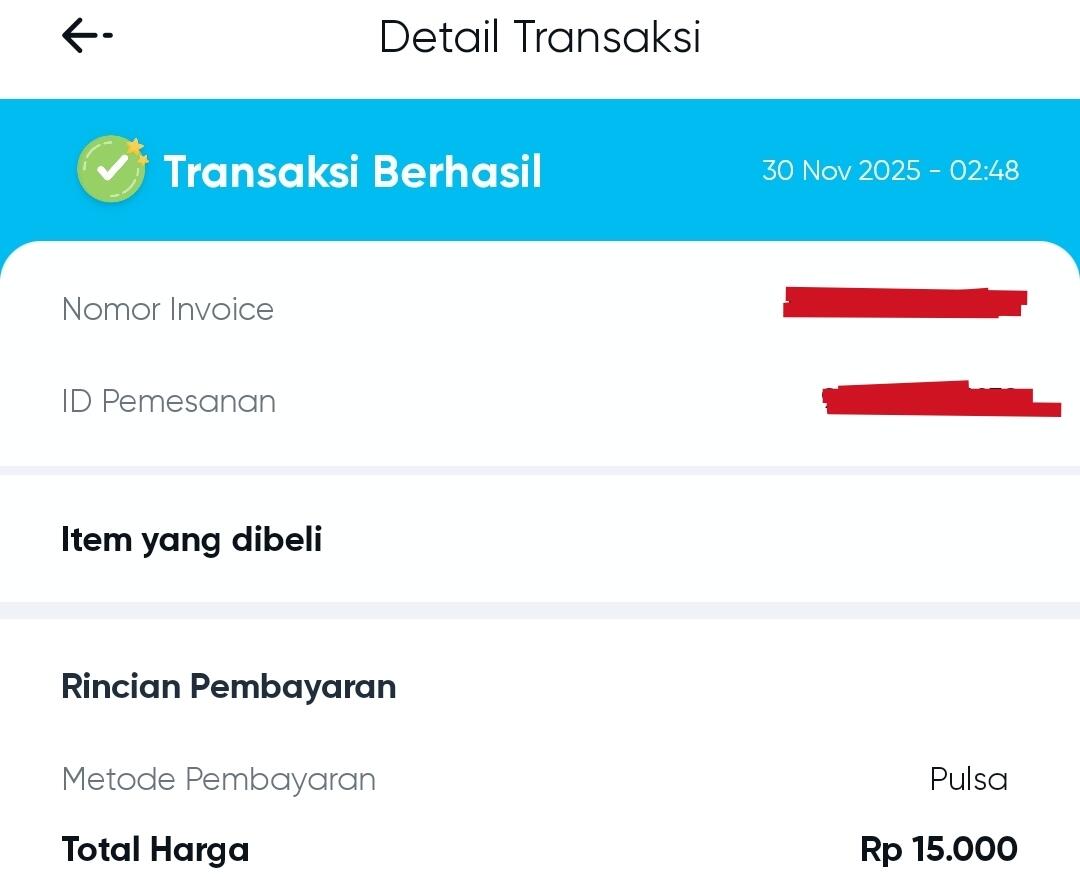Screen dimensions: 1080x889
Task: Select the Rincian Pembayaran heading text
Action: 229,686
